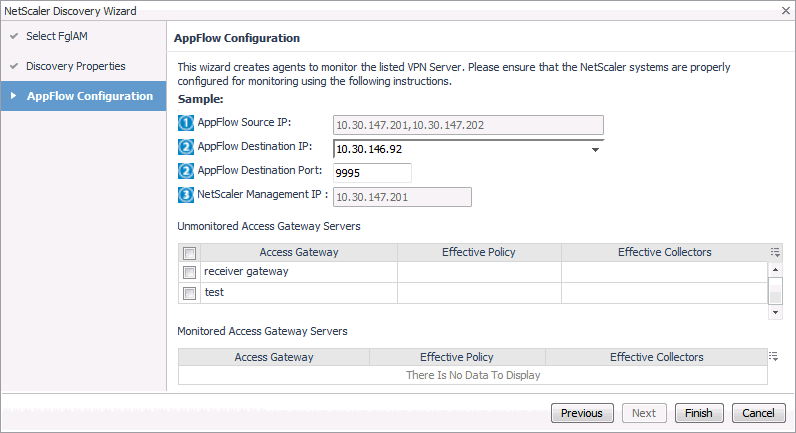The width and height of the screenshot is (796, 433).
Task: Click the step 2 icon beside AppFlow Destination Port
Action: 186,171
